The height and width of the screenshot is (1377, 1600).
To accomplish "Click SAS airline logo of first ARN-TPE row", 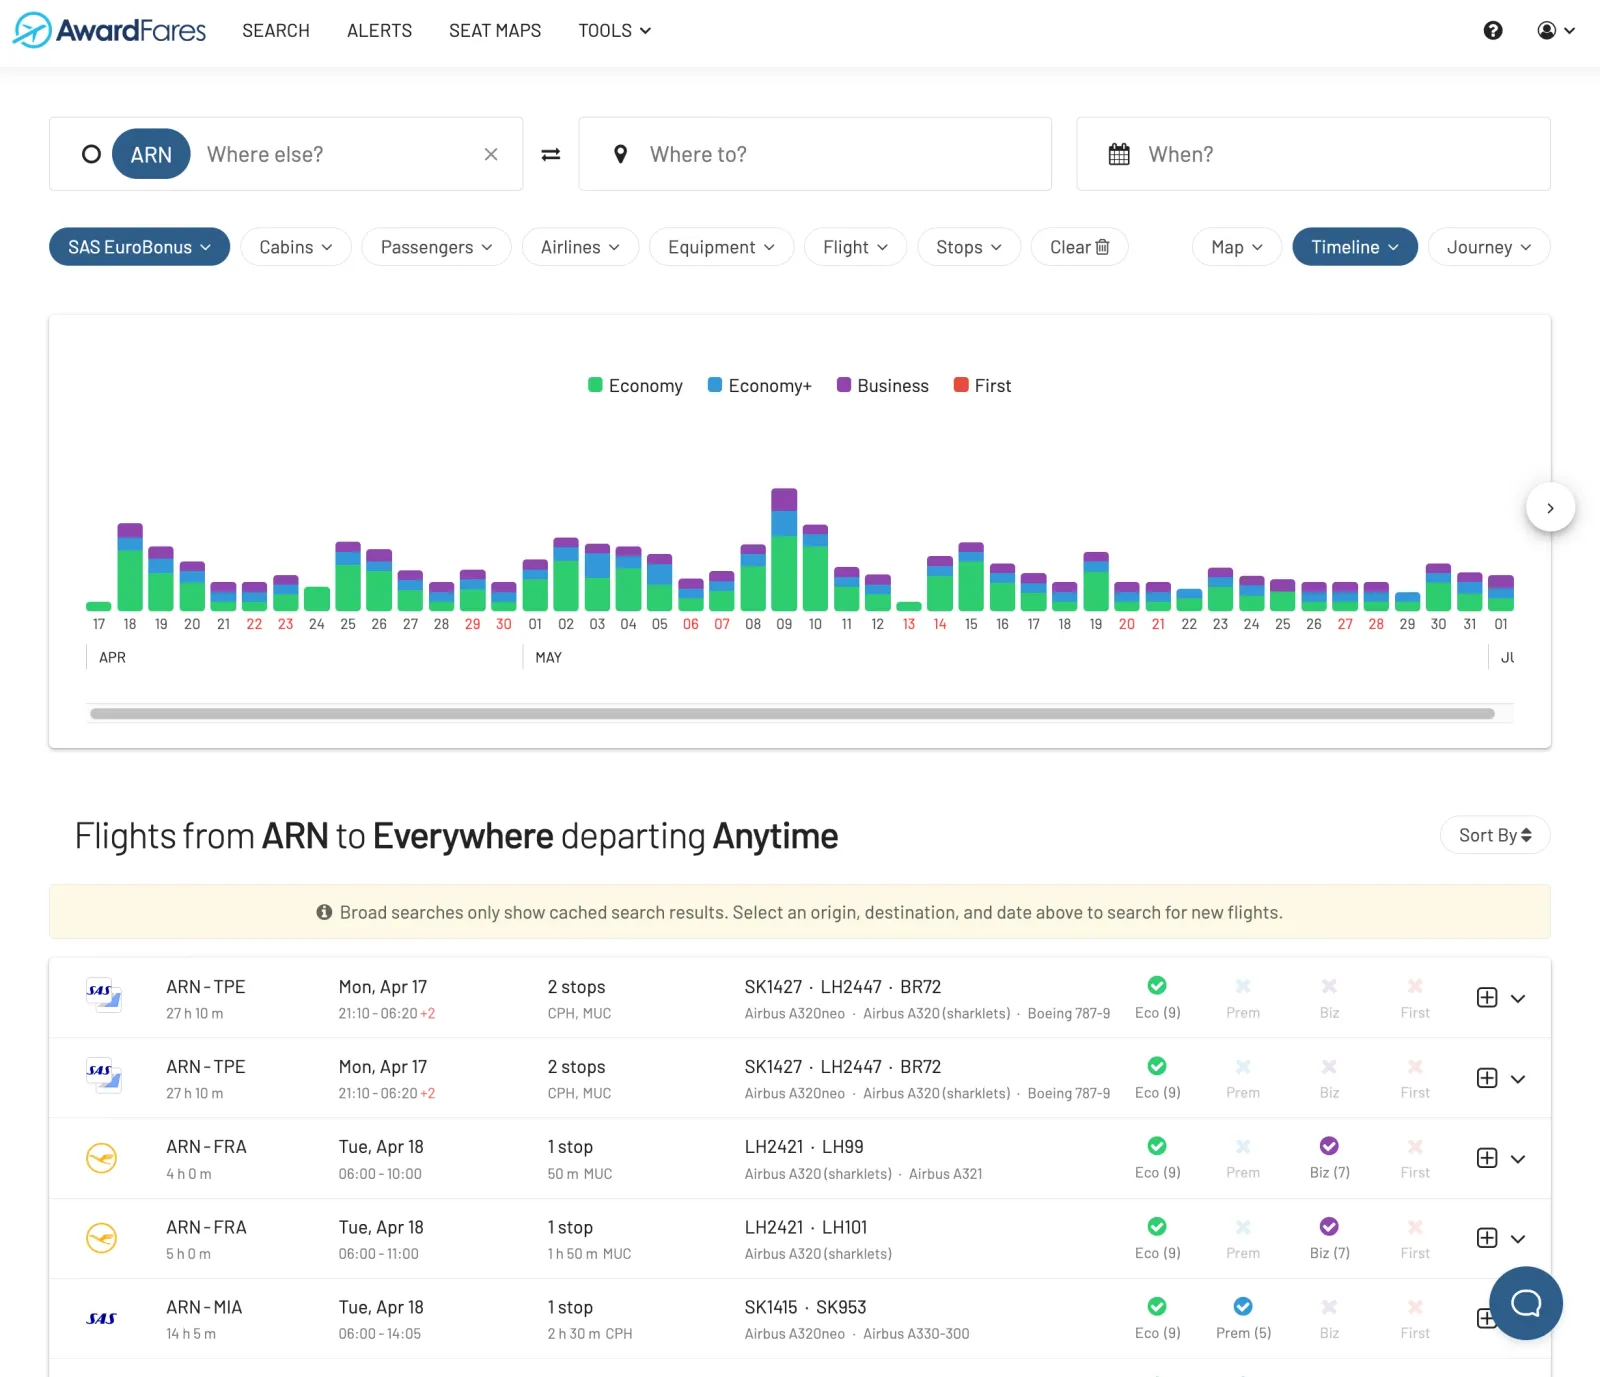I will (x=103, y=997).
